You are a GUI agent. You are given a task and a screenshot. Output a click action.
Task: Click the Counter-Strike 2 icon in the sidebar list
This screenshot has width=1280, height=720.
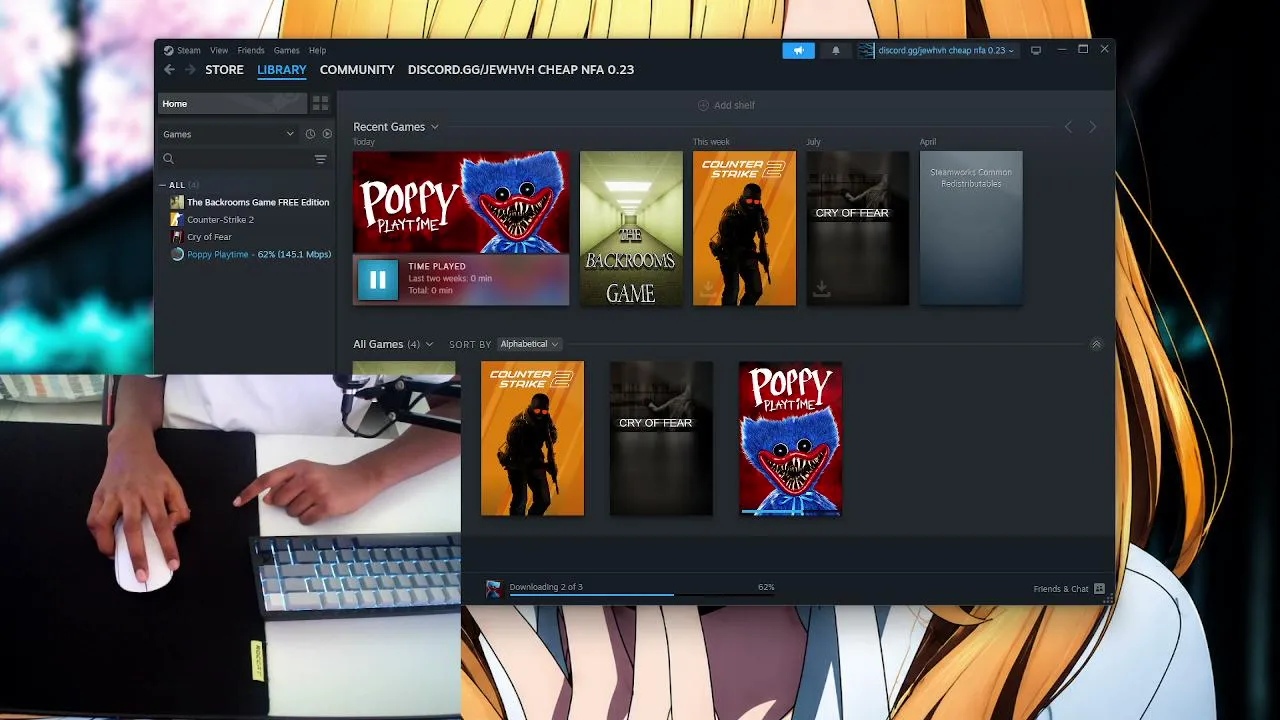(x=177, y=219)
